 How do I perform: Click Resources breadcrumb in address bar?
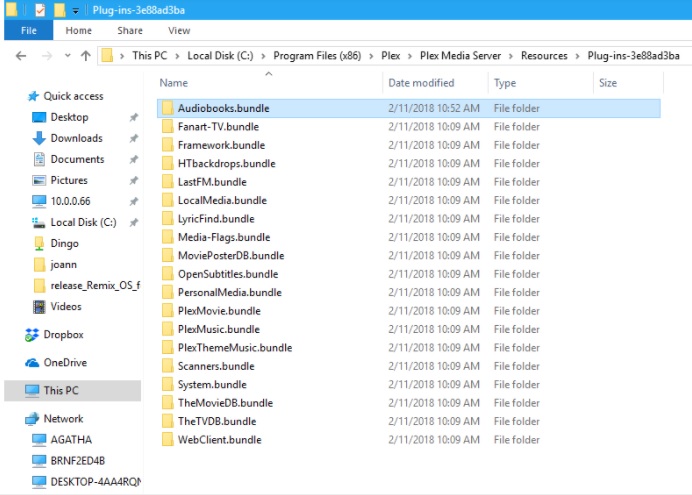click(544, 56)
